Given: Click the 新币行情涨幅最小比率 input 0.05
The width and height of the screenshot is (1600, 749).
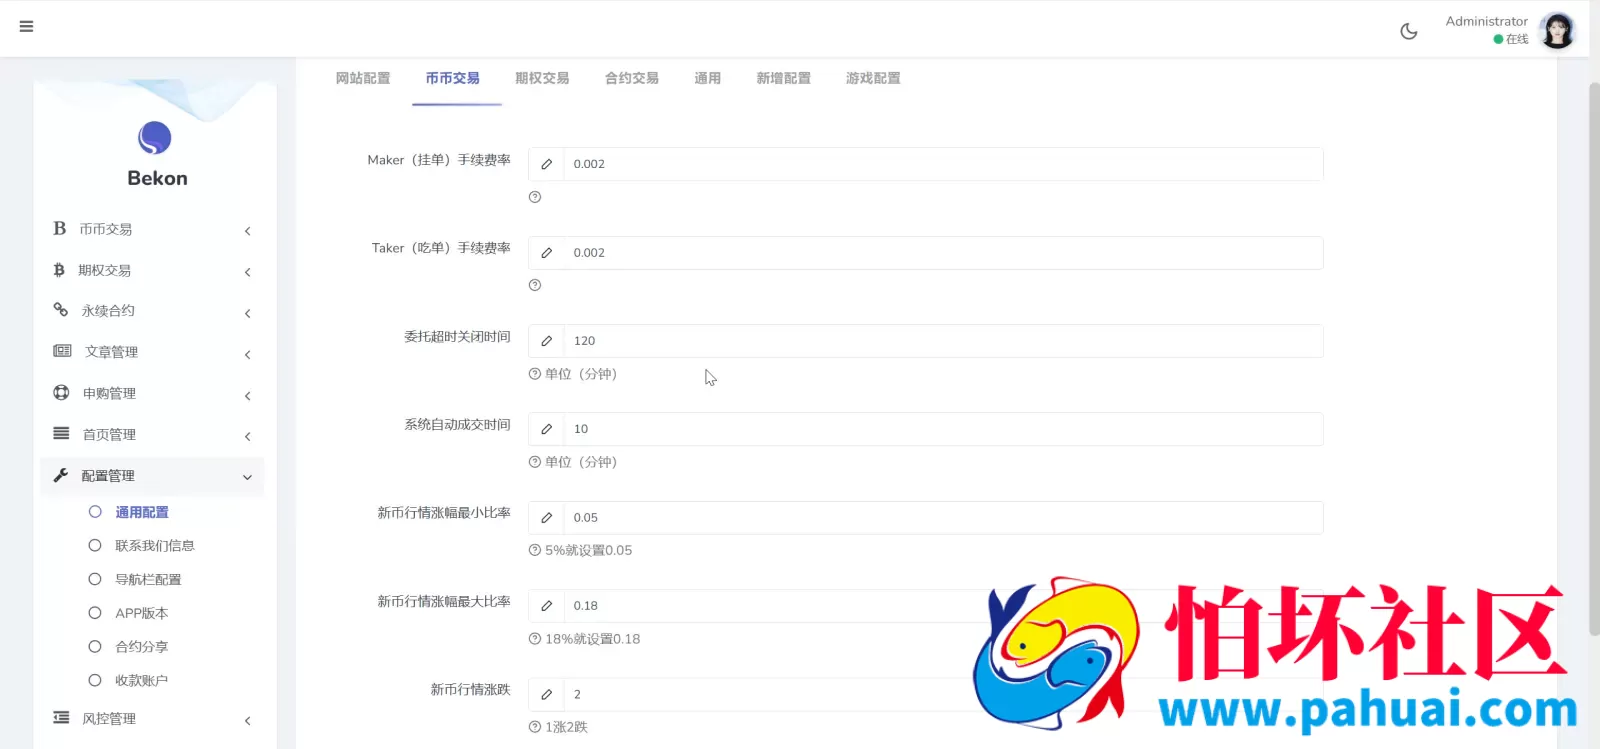Looking at the screenshot, I should (x=943, y=518).
